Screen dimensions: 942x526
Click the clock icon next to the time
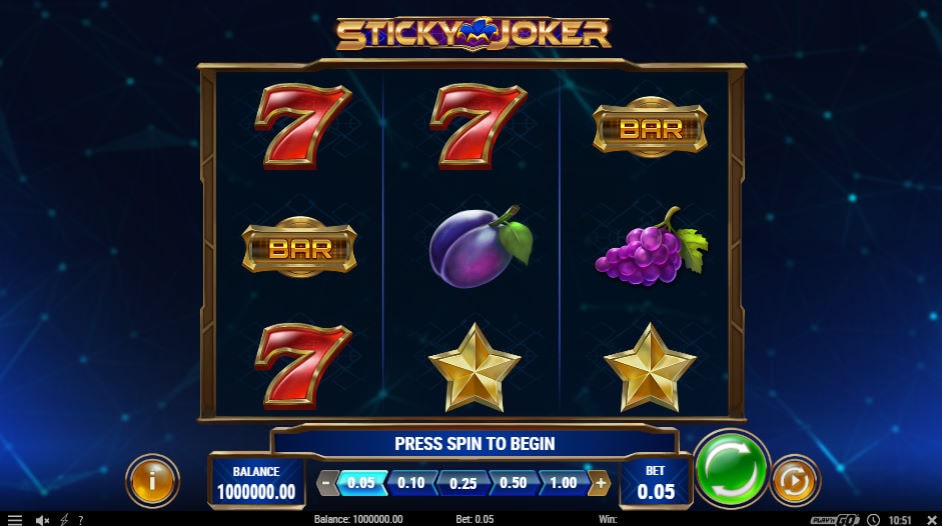tap(874, 520)
